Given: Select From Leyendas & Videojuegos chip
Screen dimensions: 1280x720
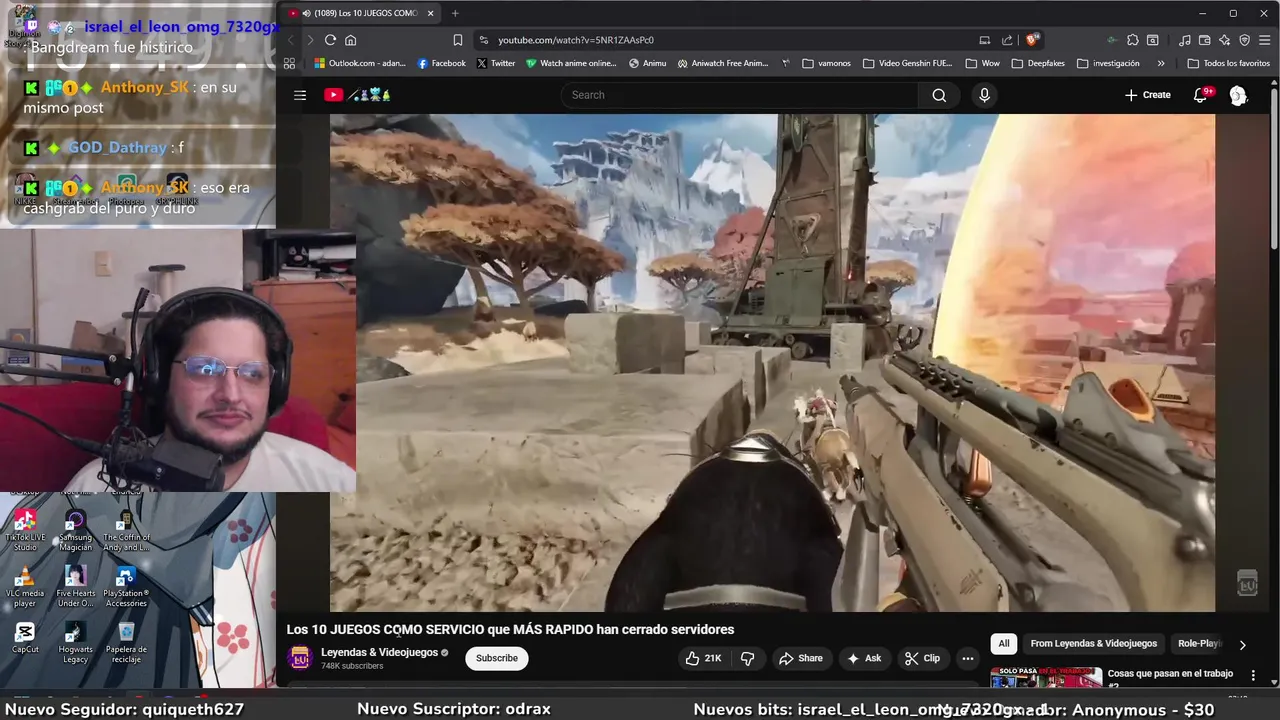Looking at the screenshot, I should point(1093,644).
